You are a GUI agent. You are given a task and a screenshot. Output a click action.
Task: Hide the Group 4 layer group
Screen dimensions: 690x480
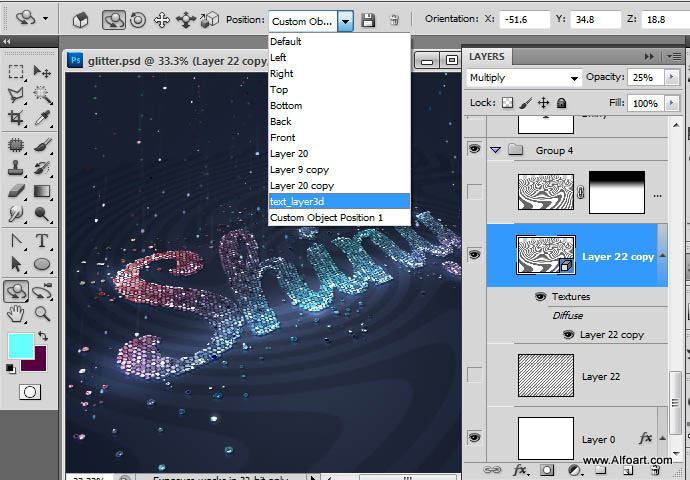click(474, 150)
